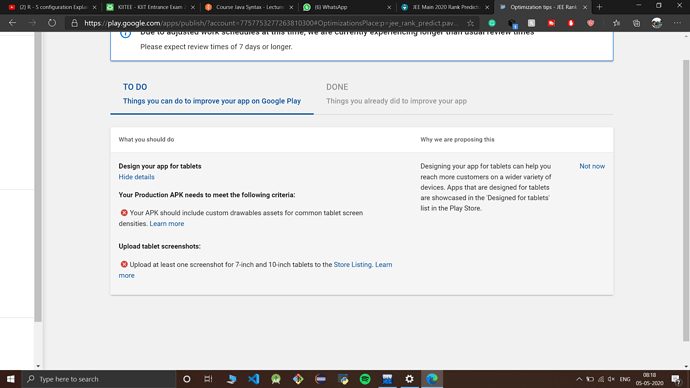This screenshot has height=388, width=690.
Task: Open the gray square extension icon
Action: point(532,23)
